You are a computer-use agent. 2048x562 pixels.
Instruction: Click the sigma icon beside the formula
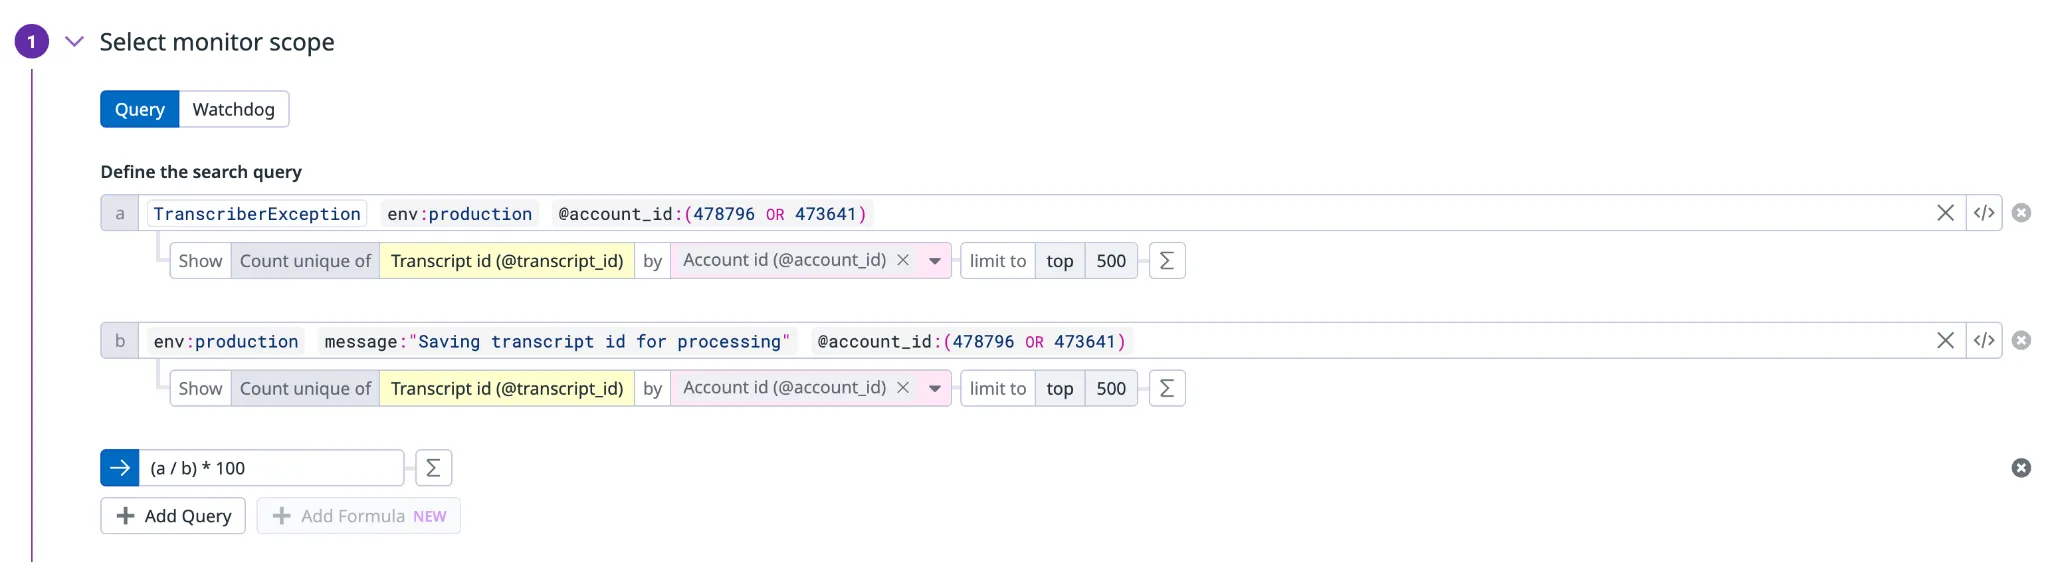tap(433, 468)
